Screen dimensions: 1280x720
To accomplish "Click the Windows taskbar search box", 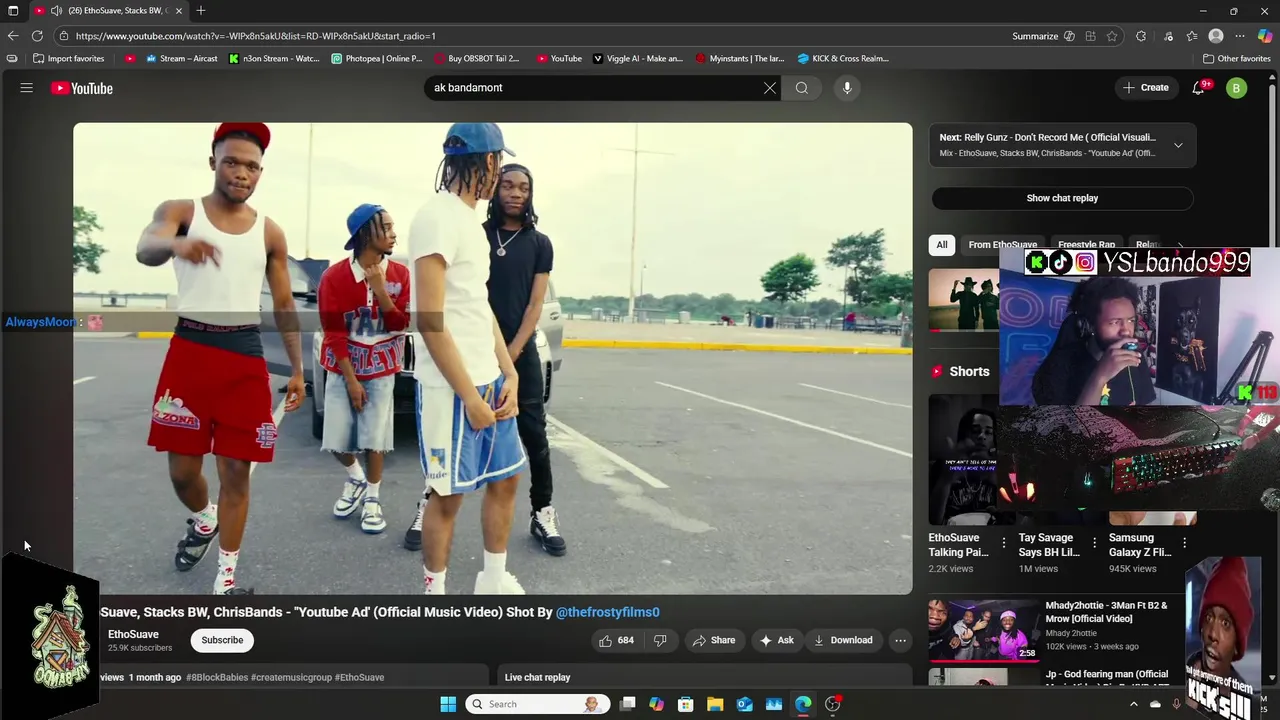I will coord(538,704).
